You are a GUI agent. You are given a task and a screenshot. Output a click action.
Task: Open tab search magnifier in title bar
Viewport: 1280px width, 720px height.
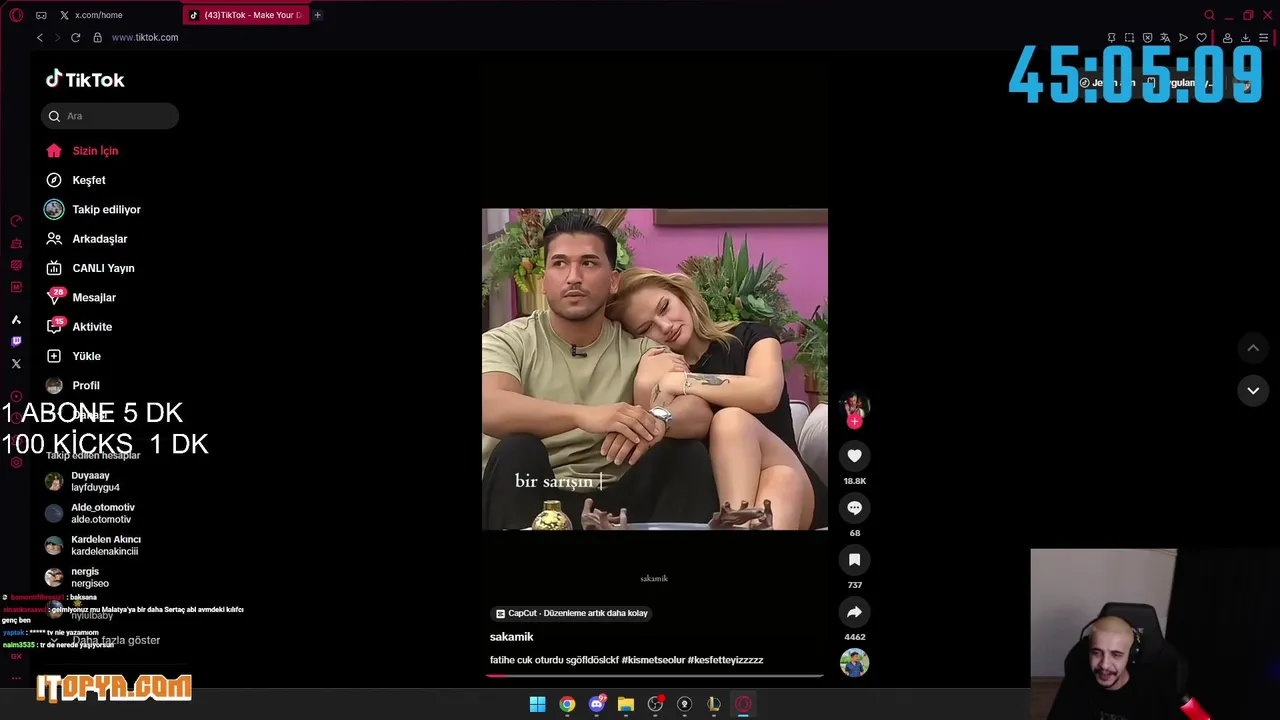pos(1209,15)
